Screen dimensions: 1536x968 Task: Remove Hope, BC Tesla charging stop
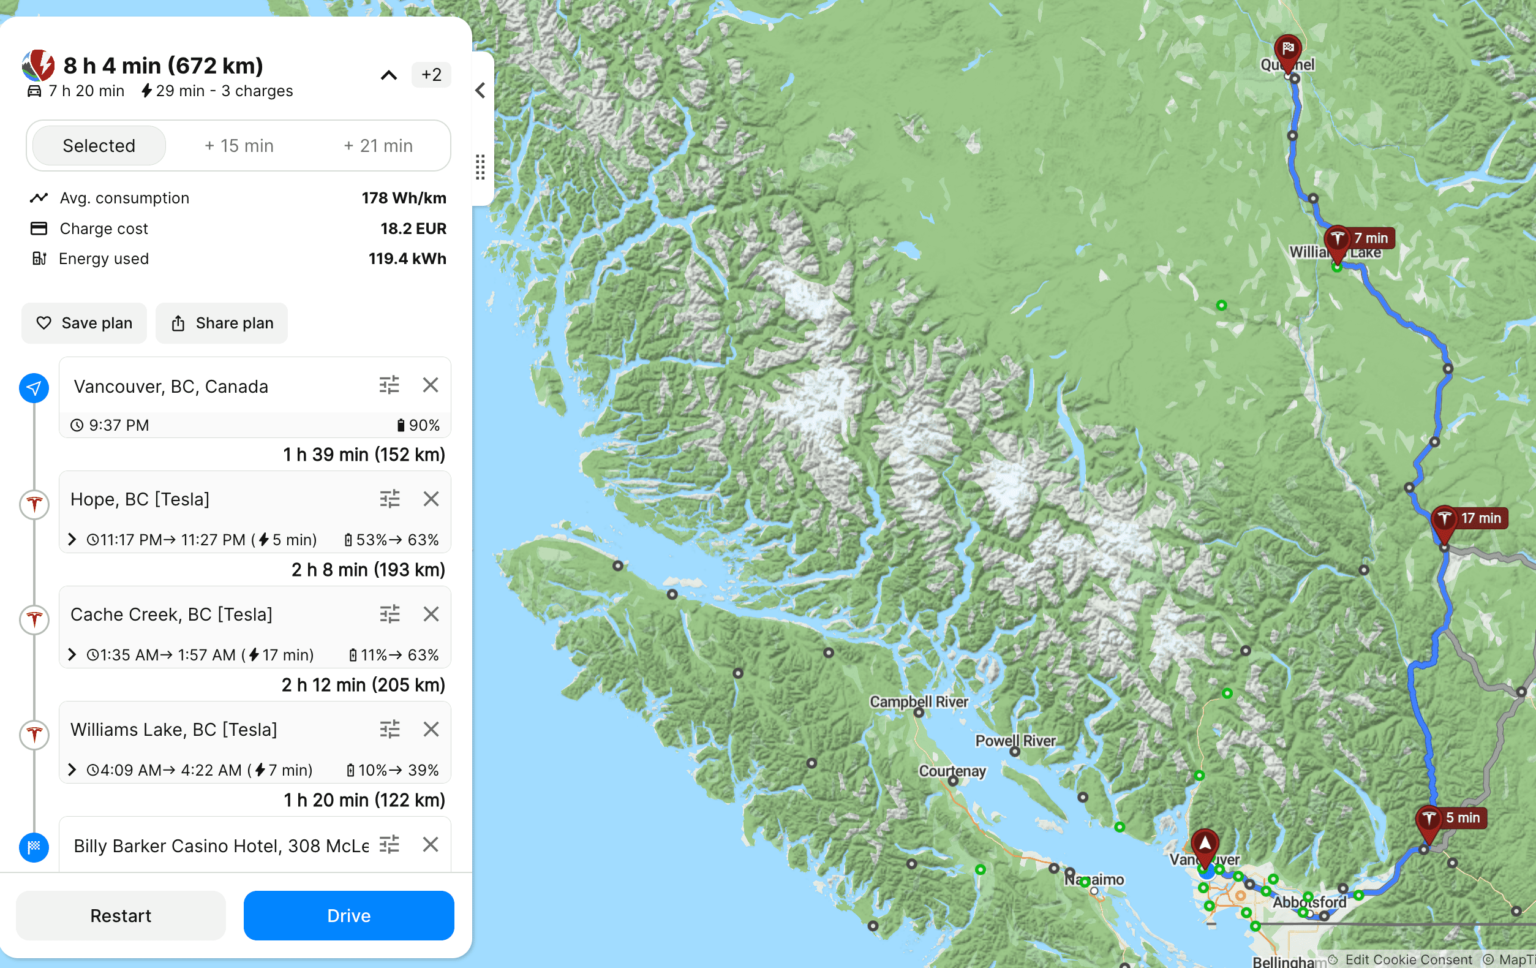tap(431, 499)
